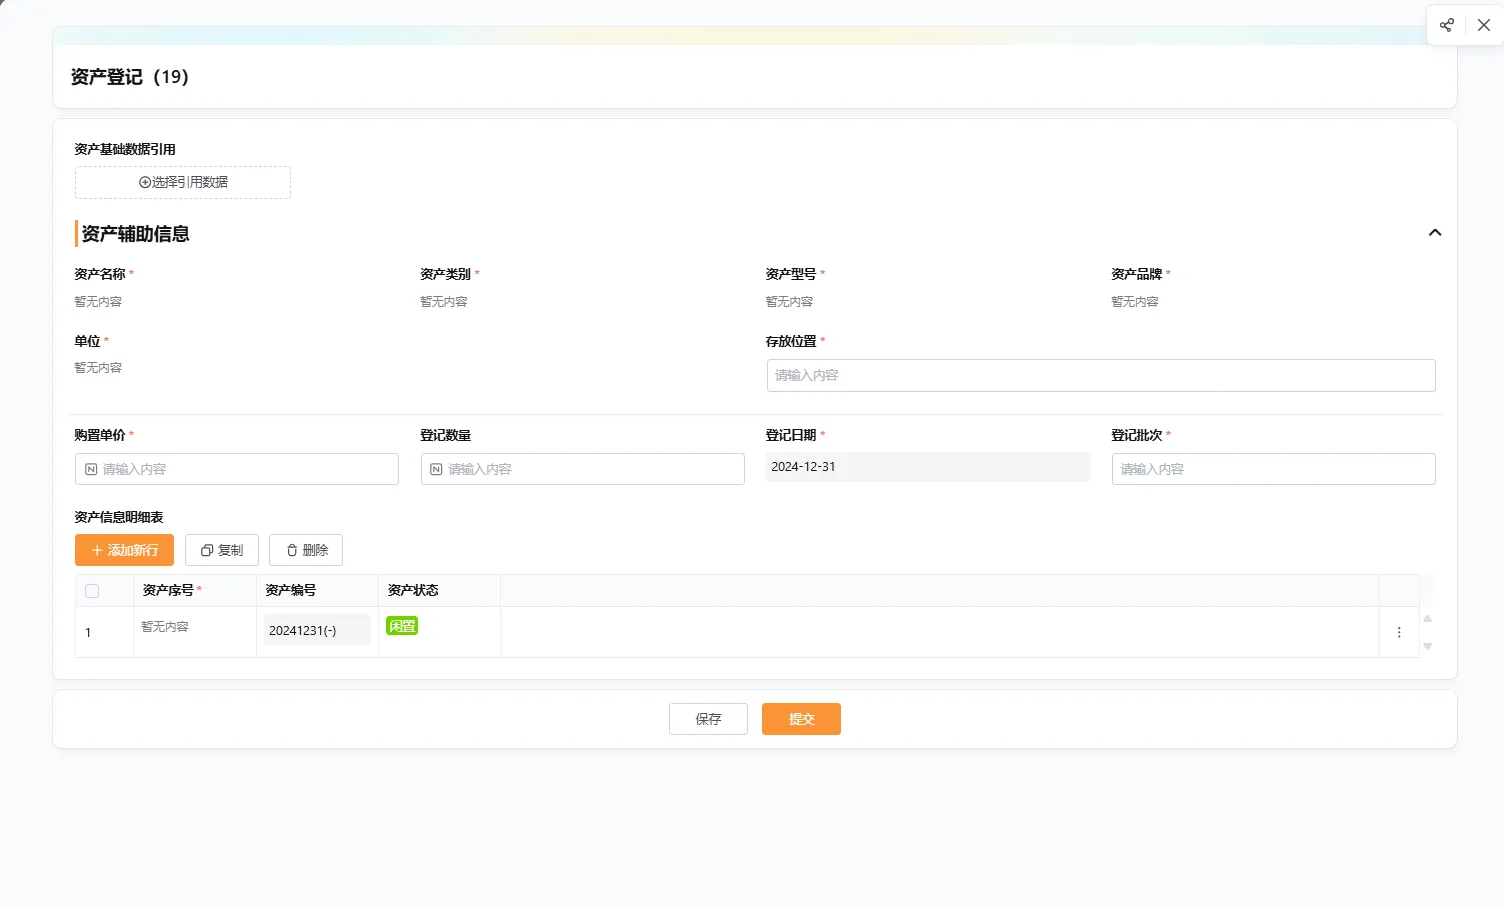The height and width of the screenshot is (906, 1504).
Task: Click the 登记批次 text field
Action: pos(1273,469)
